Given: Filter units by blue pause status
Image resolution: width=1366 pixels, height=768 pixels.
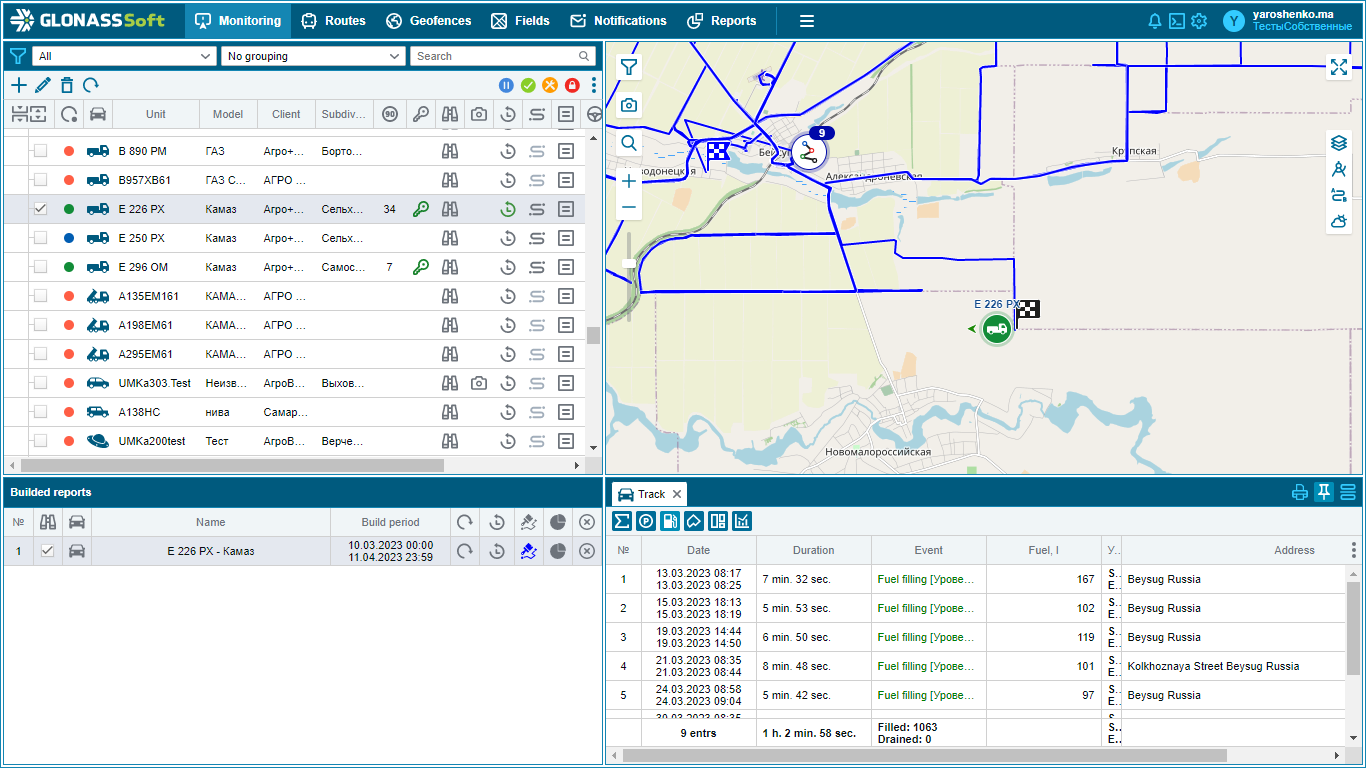Looking at the screenshot, I should (x=507, y=86).
